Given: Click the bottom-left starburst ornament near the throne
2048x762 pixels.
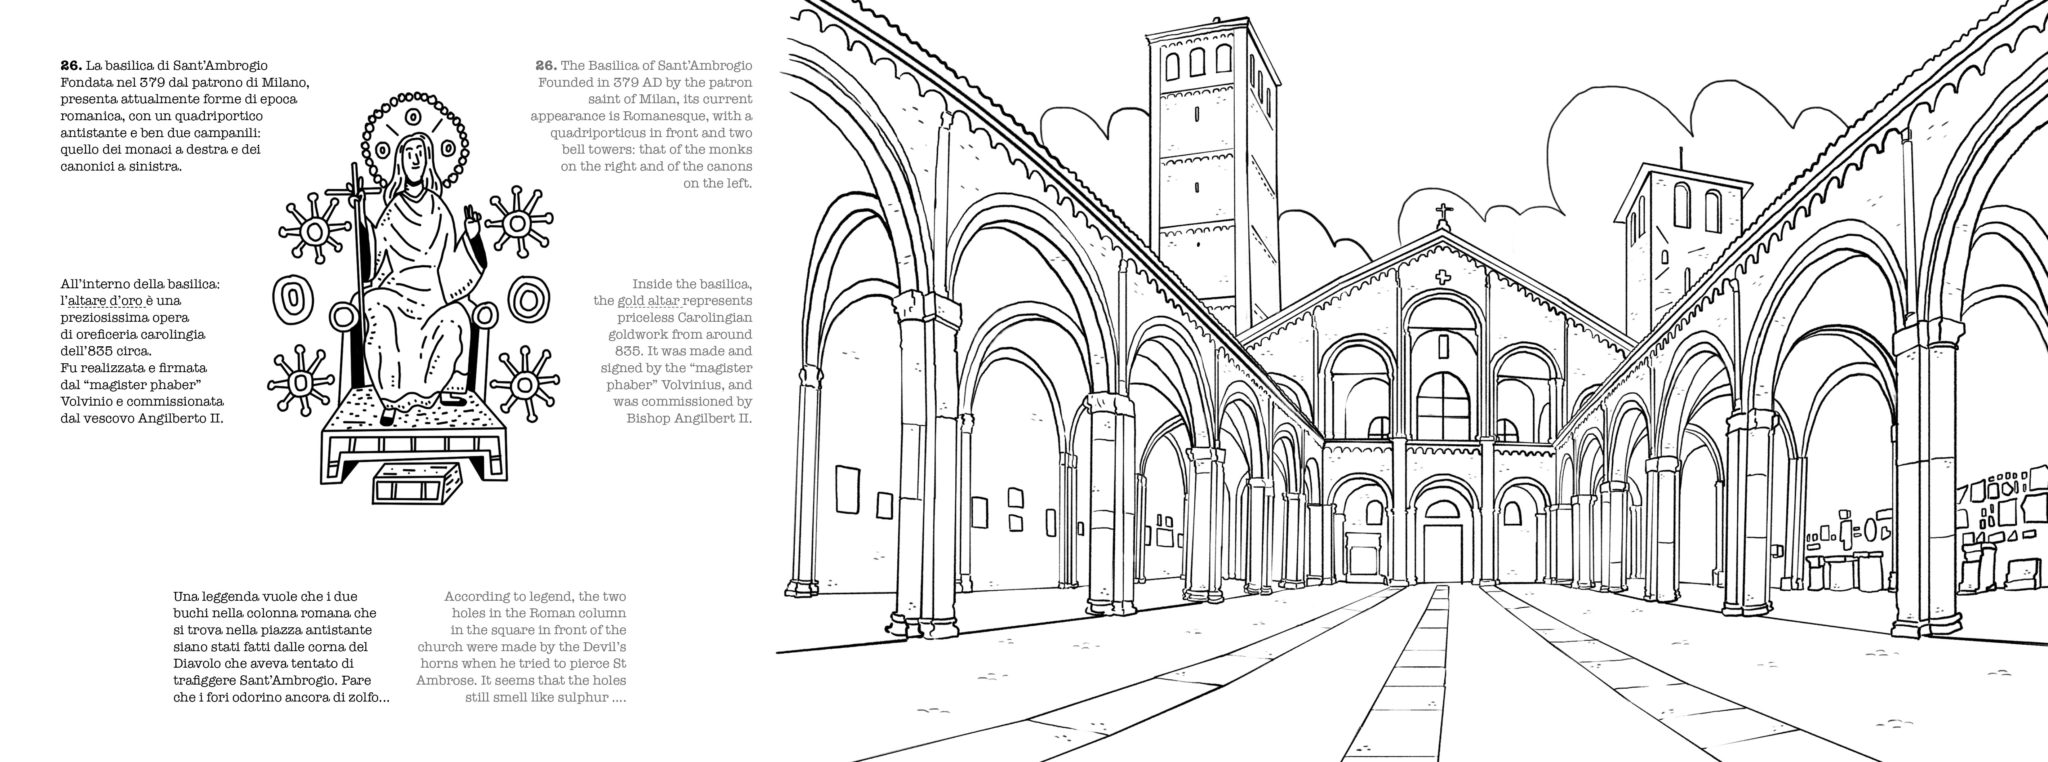Looking at the screenshot, I should (x=298, y=382).
